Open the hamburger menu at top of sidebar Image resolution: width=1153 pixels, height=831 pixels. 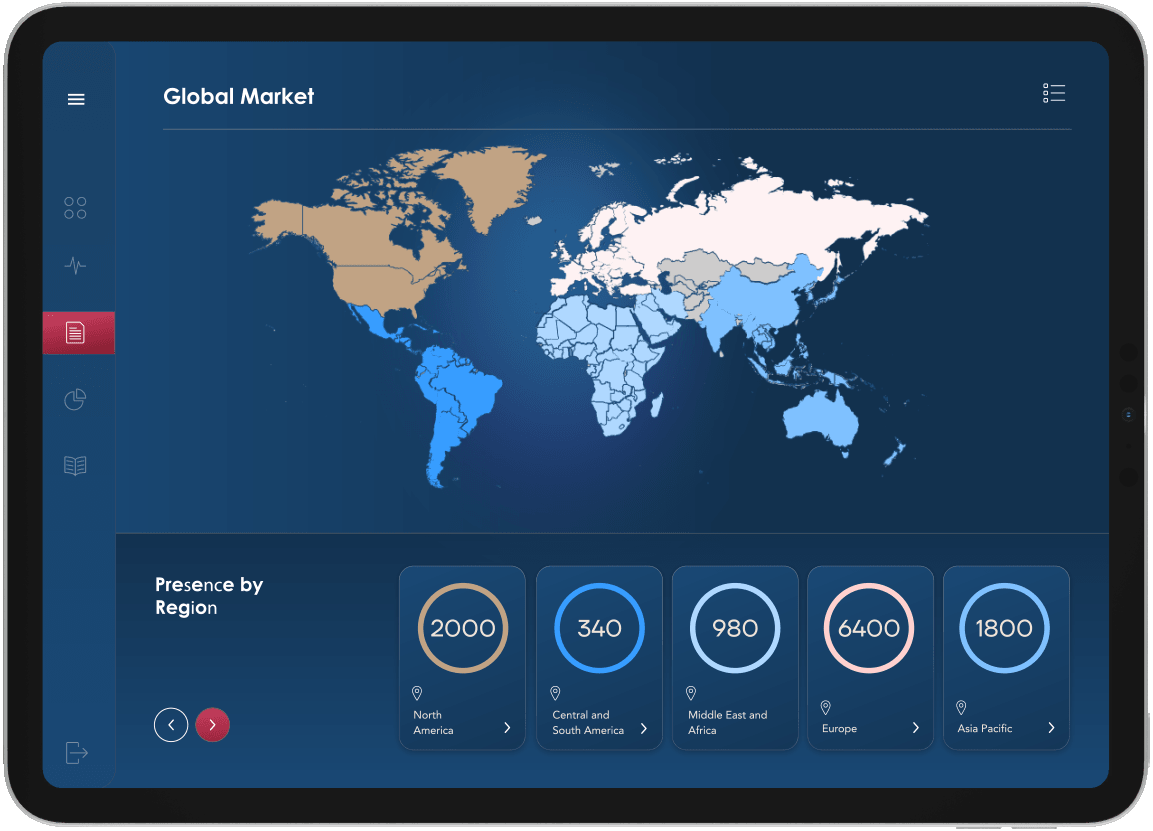pos(76,99)
